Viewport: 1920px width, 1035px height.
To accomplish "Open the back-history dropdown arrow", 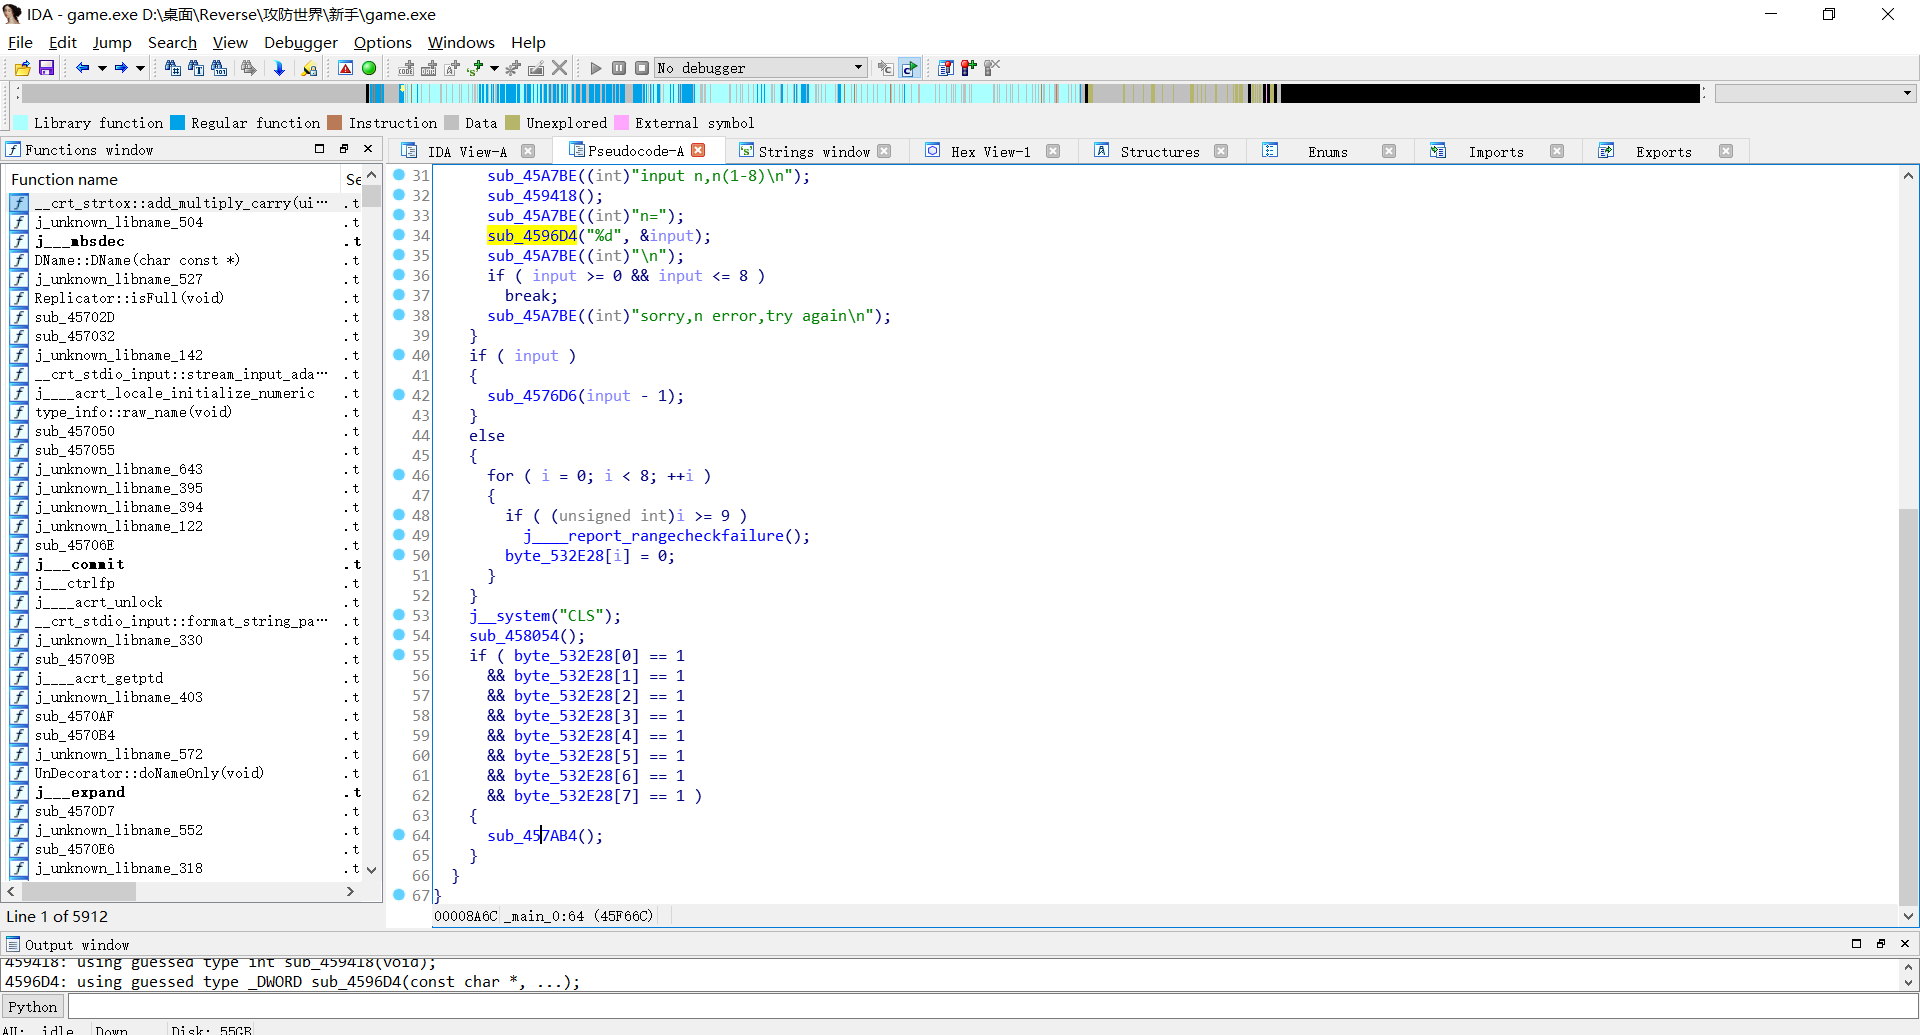I will [x=102, y=68].
